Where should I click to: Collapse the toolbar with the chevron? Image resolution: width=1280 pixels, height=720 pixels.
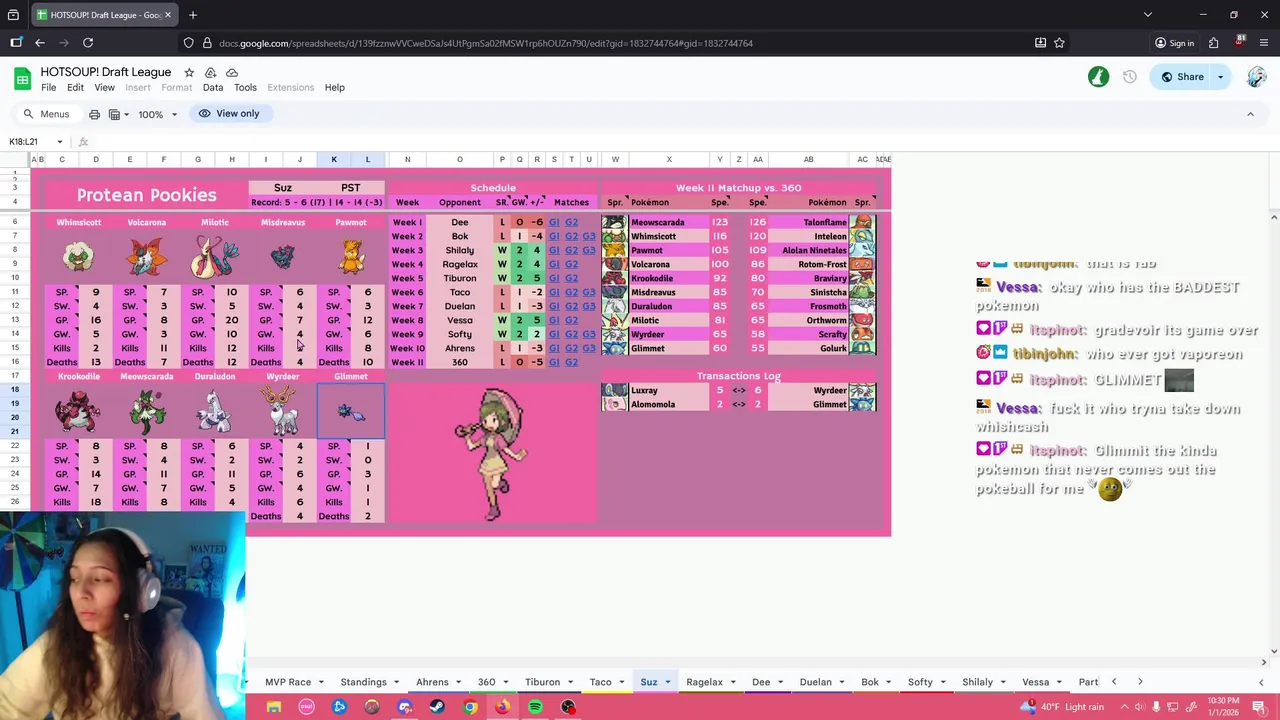coord(1250,114)
